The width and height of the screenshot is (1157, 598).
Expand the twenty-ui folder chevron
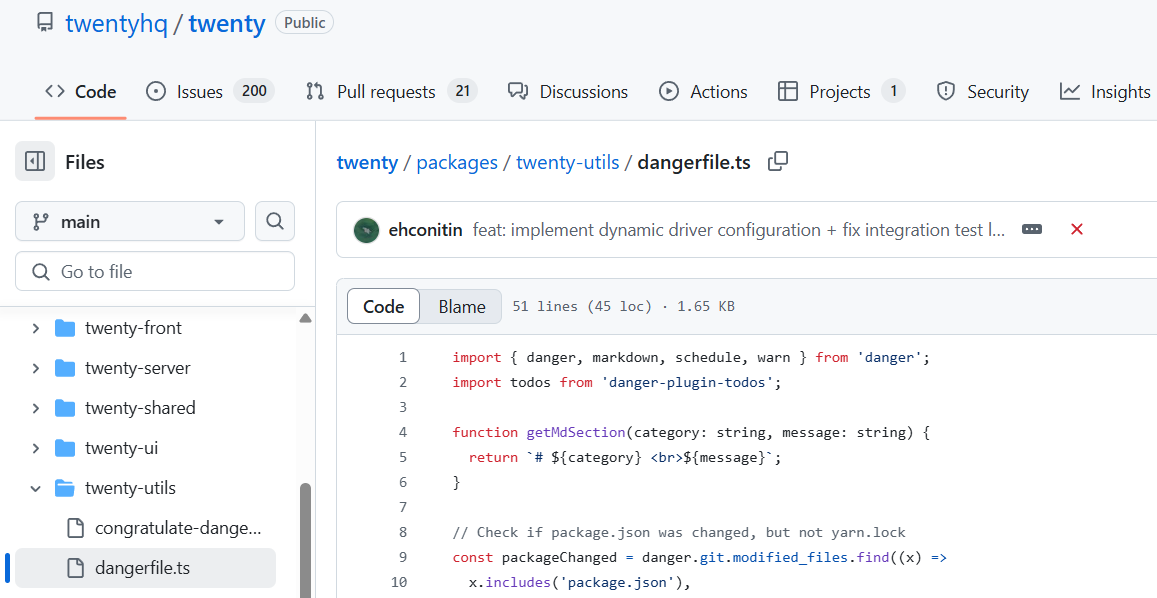pos(35,447)
